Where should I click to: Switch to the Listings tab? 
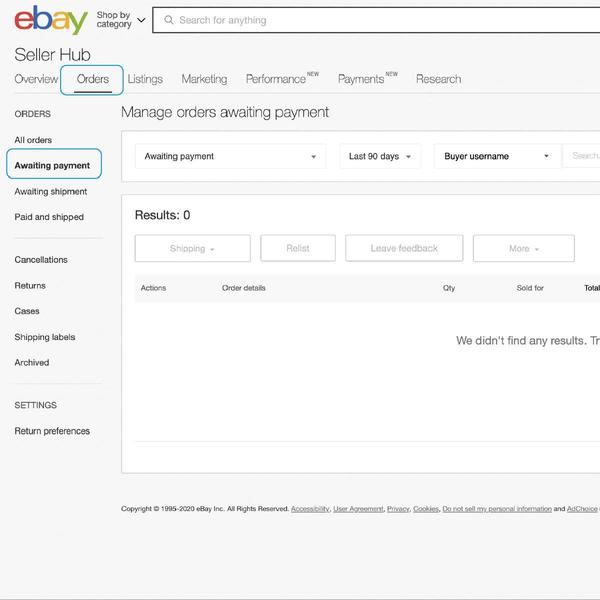point(145,79)
